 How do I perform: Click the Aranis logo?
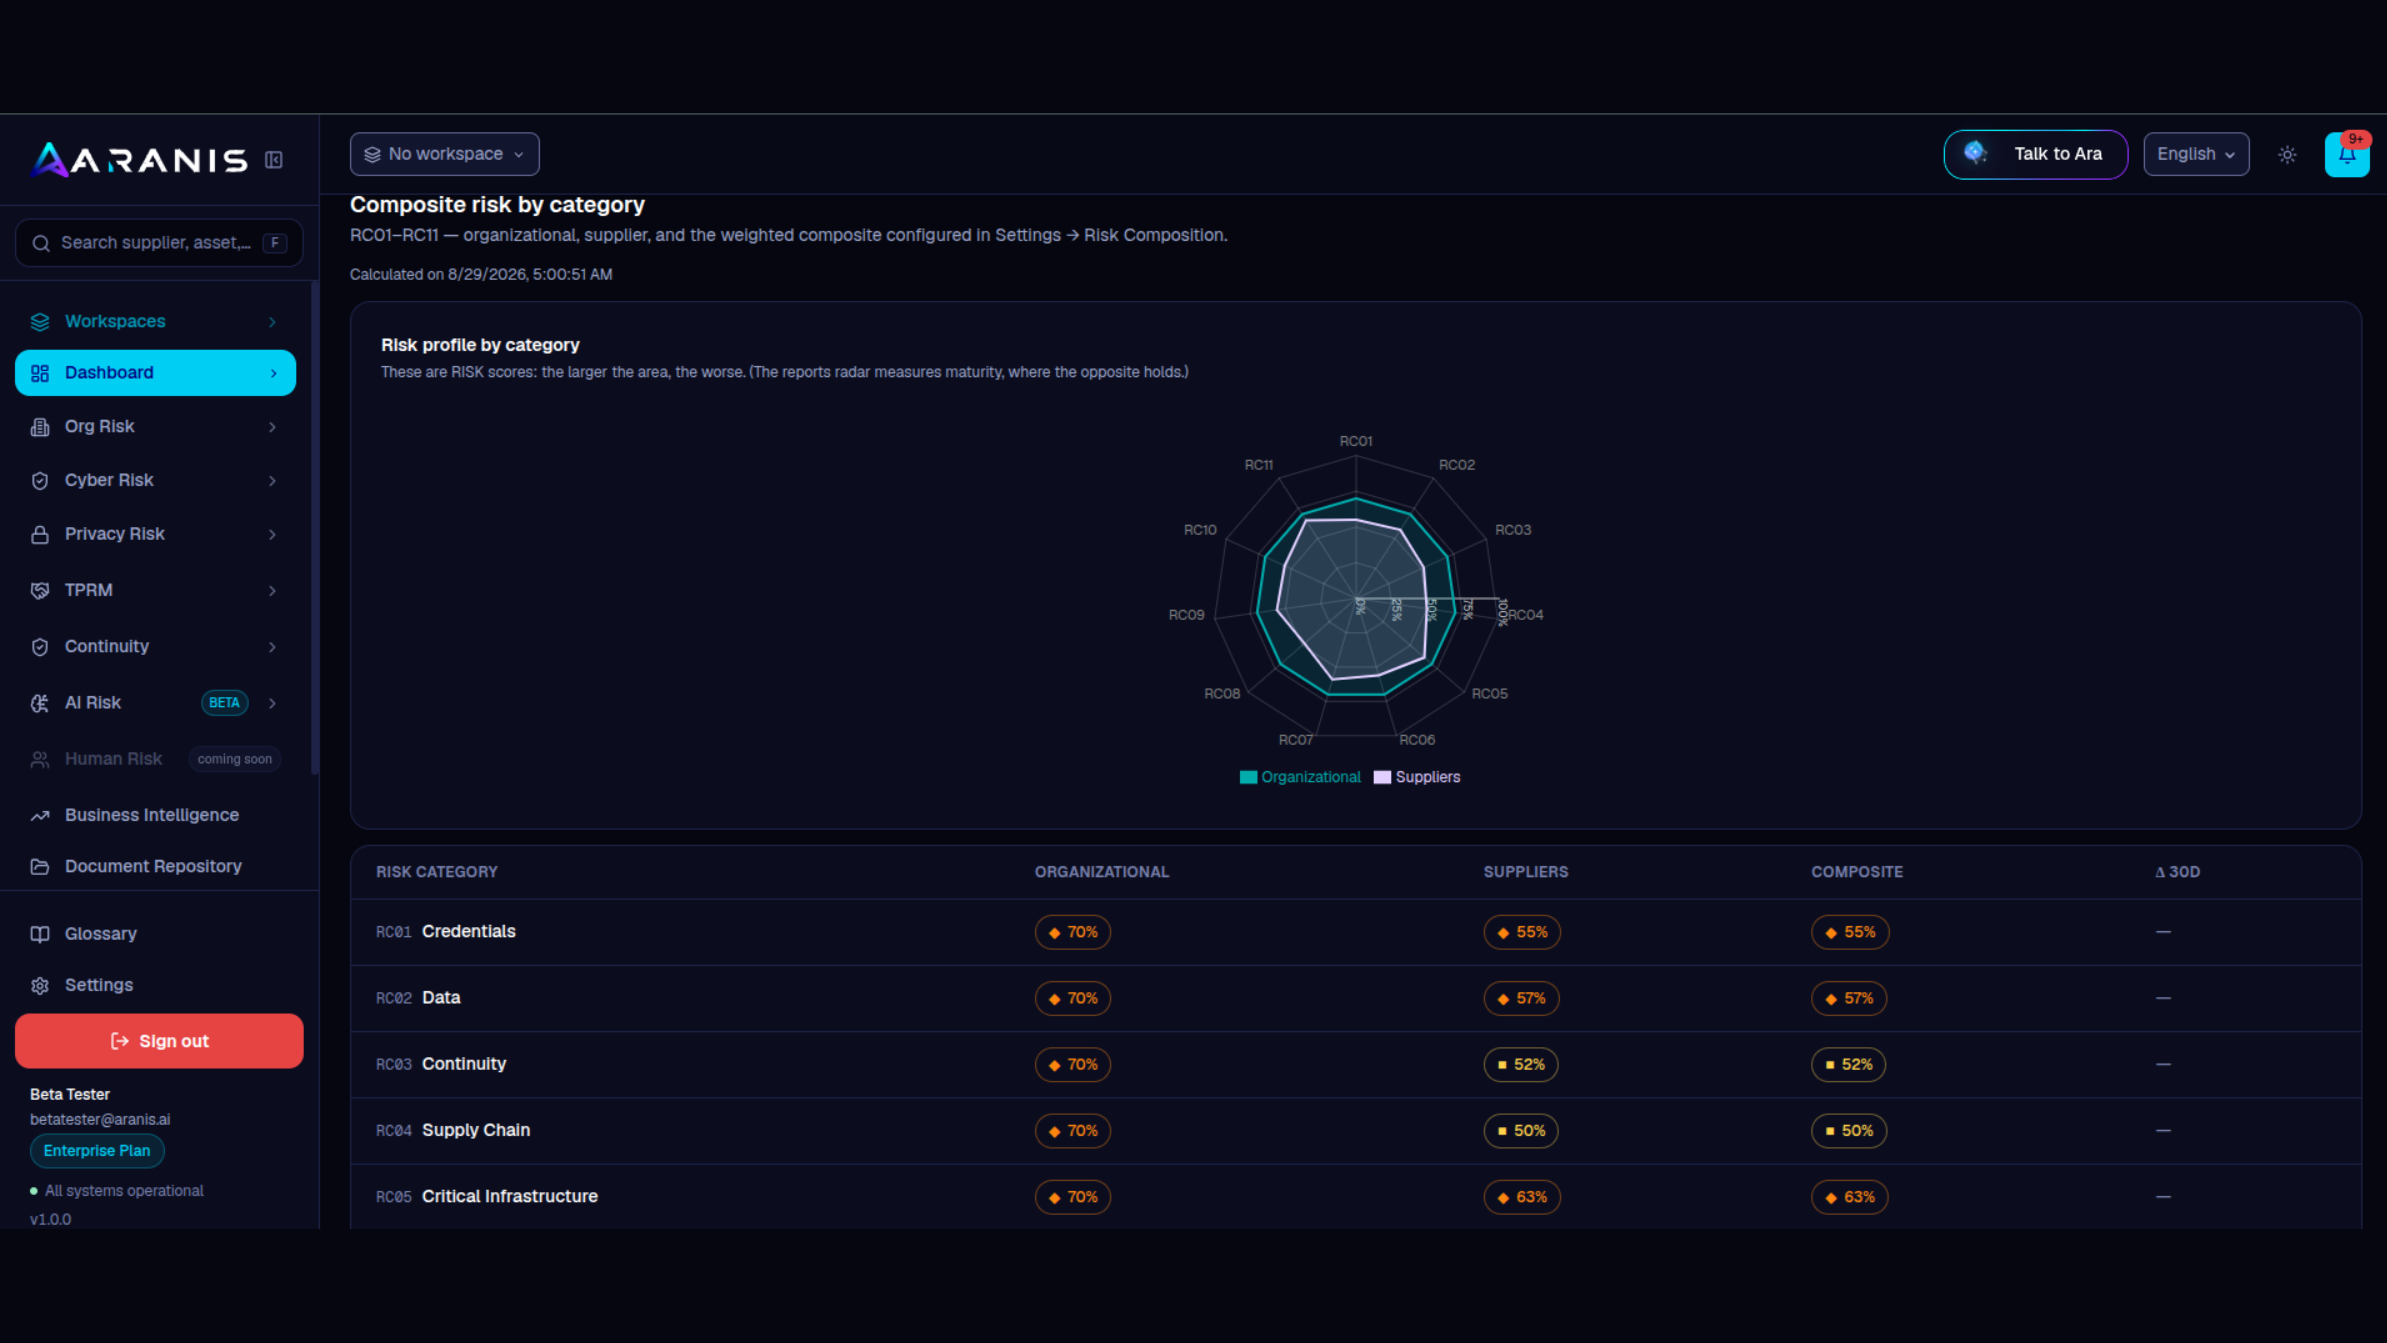tap(139, 159)
